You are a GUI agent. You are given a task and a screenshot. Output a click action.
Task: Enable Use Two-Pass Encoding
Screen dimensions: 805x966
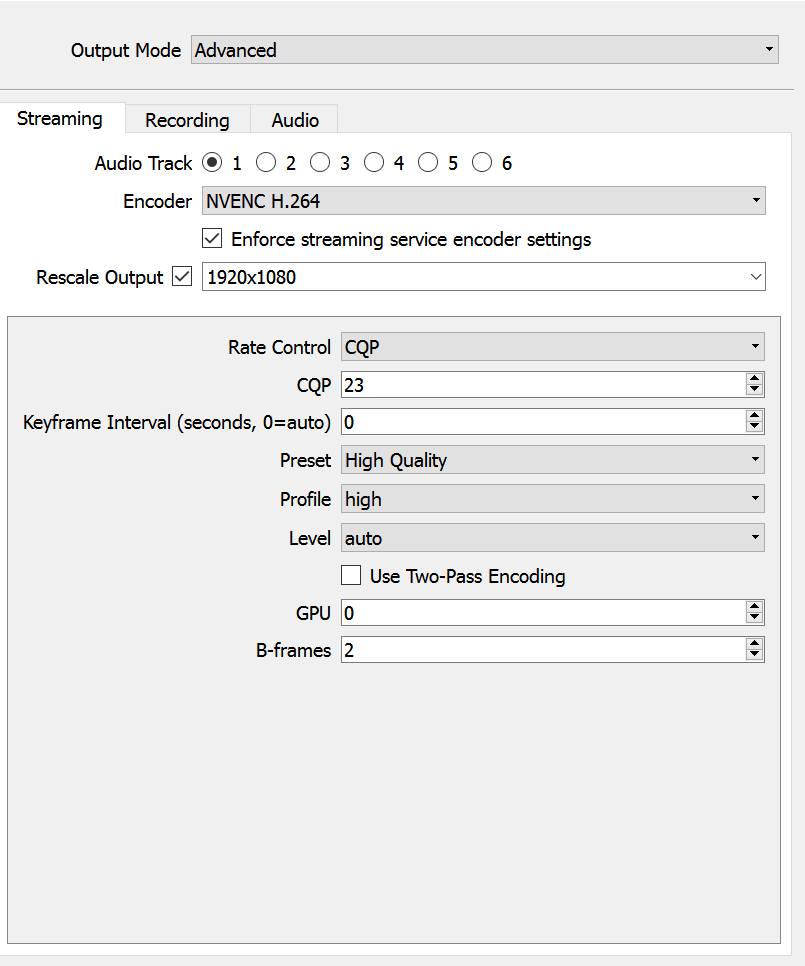point(351,575)
